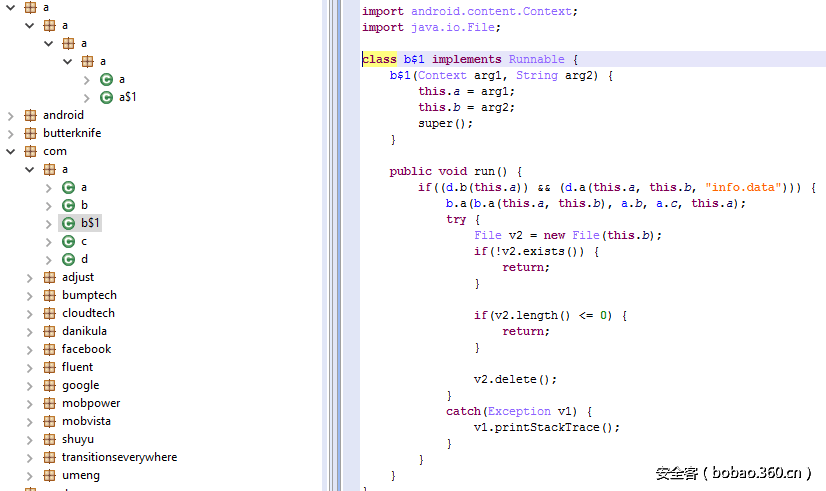Click the green class icon beside c
Image resolution: width=826 pixels, height=491 pixels.
(68, 241)
